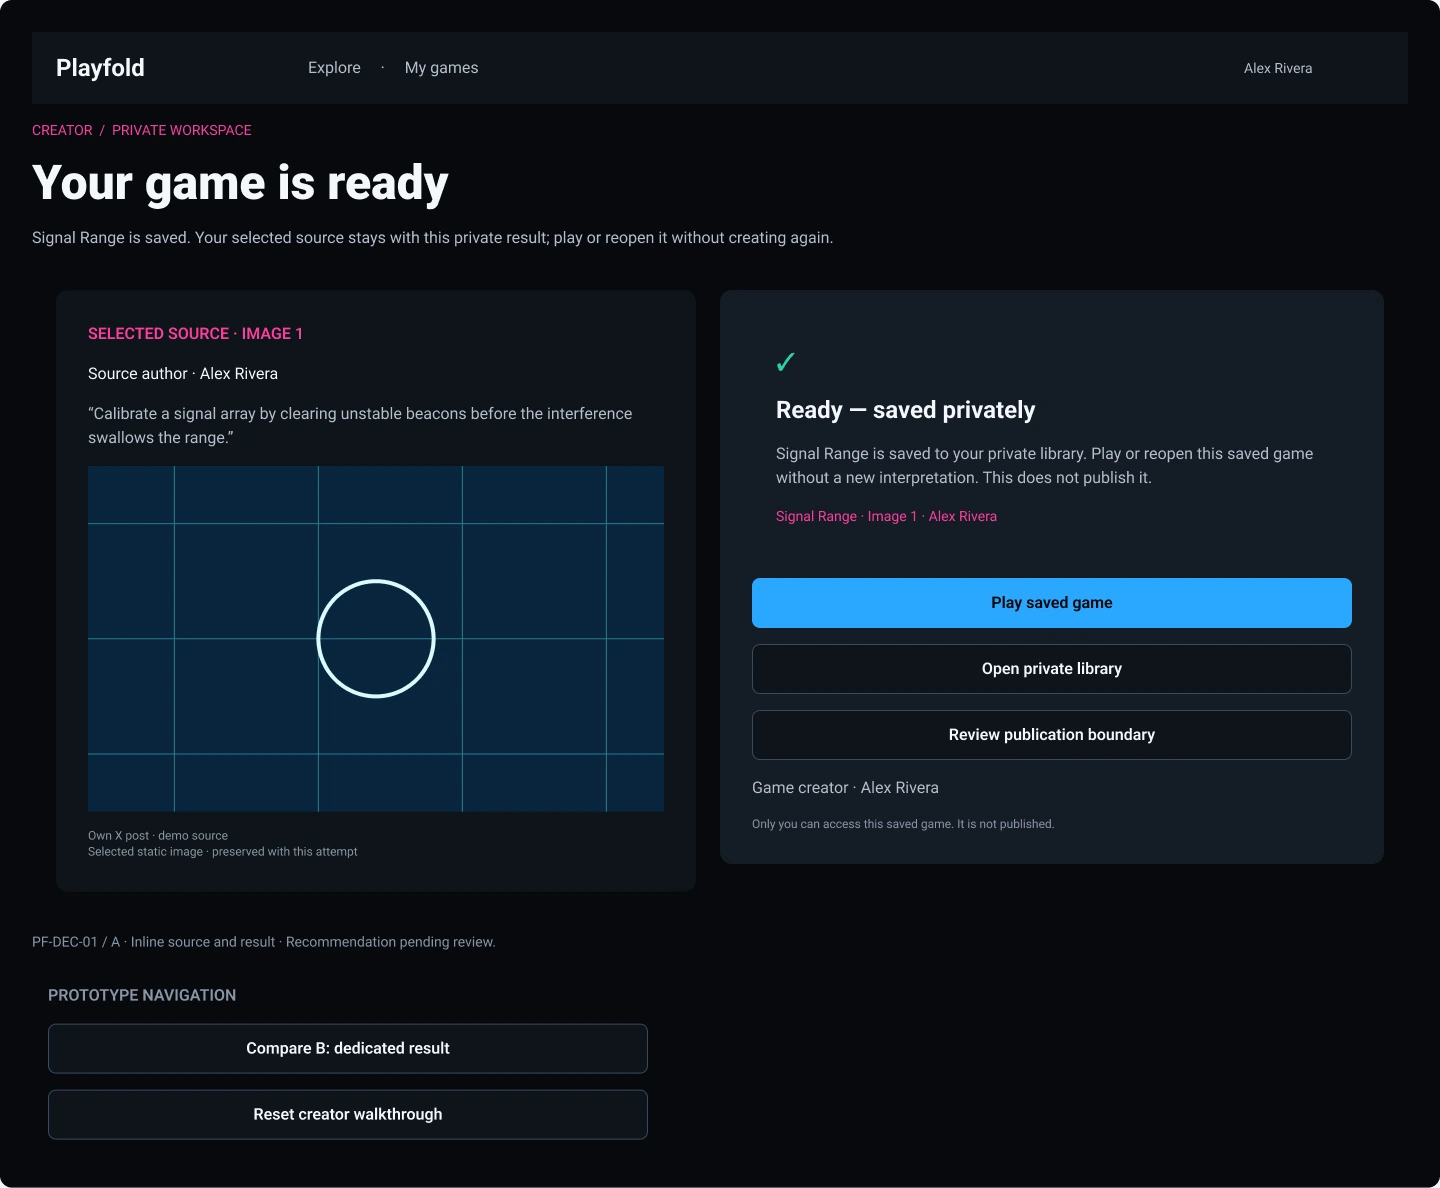Screen dimensions: 1440x1188
Task: Open private library
Action: 1052,669
